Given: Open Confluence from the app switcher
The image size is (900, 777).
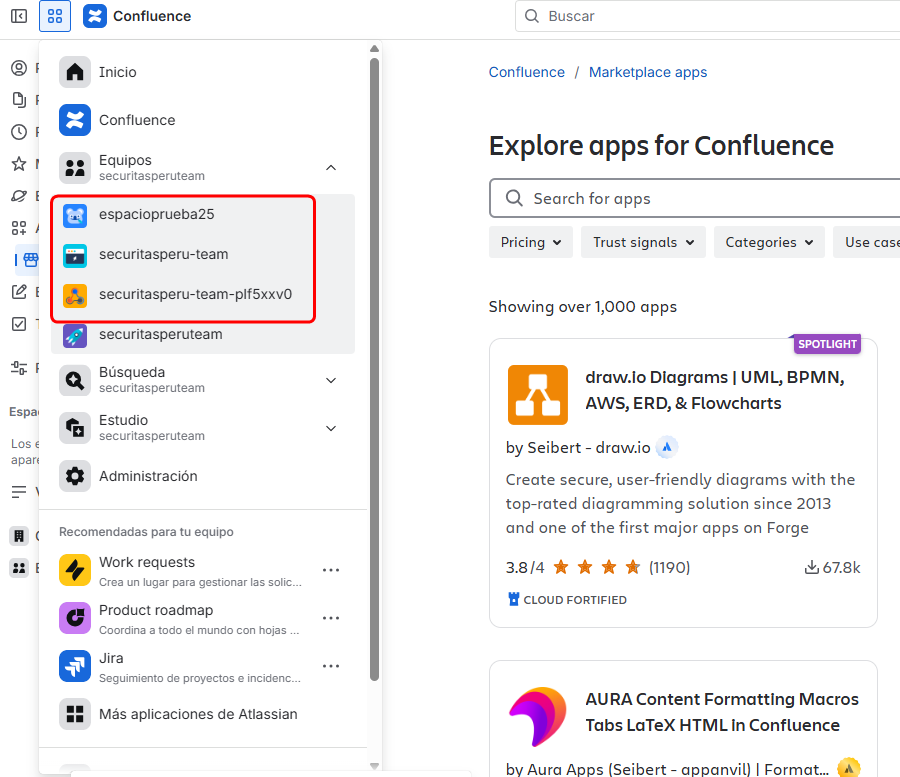Looking at the screenshot, I should [x=202, y=120].
